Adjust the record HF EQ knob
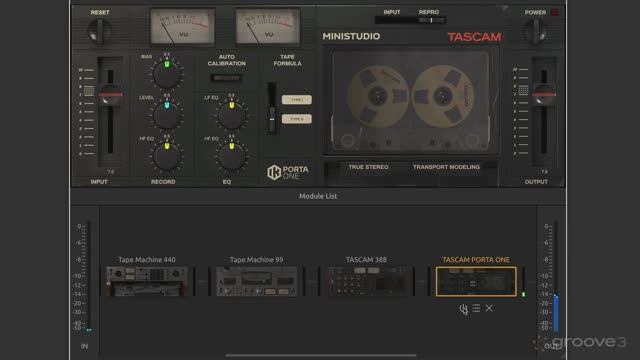The height and width of the screenshot is (360, 640). (167, 156)
